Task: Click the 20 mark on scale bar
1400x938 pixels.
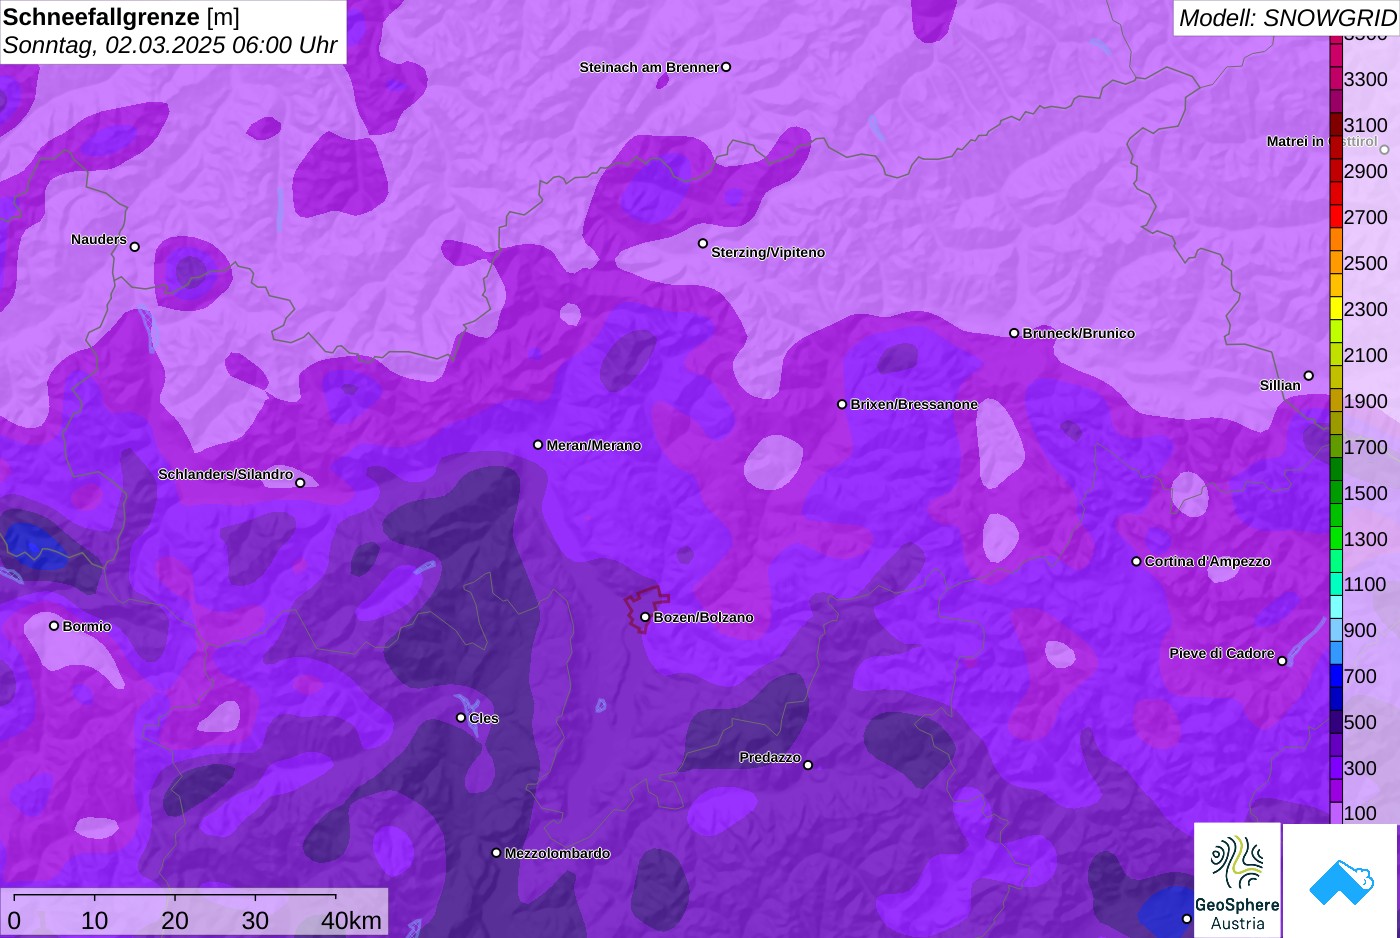Action: (175, 921)
